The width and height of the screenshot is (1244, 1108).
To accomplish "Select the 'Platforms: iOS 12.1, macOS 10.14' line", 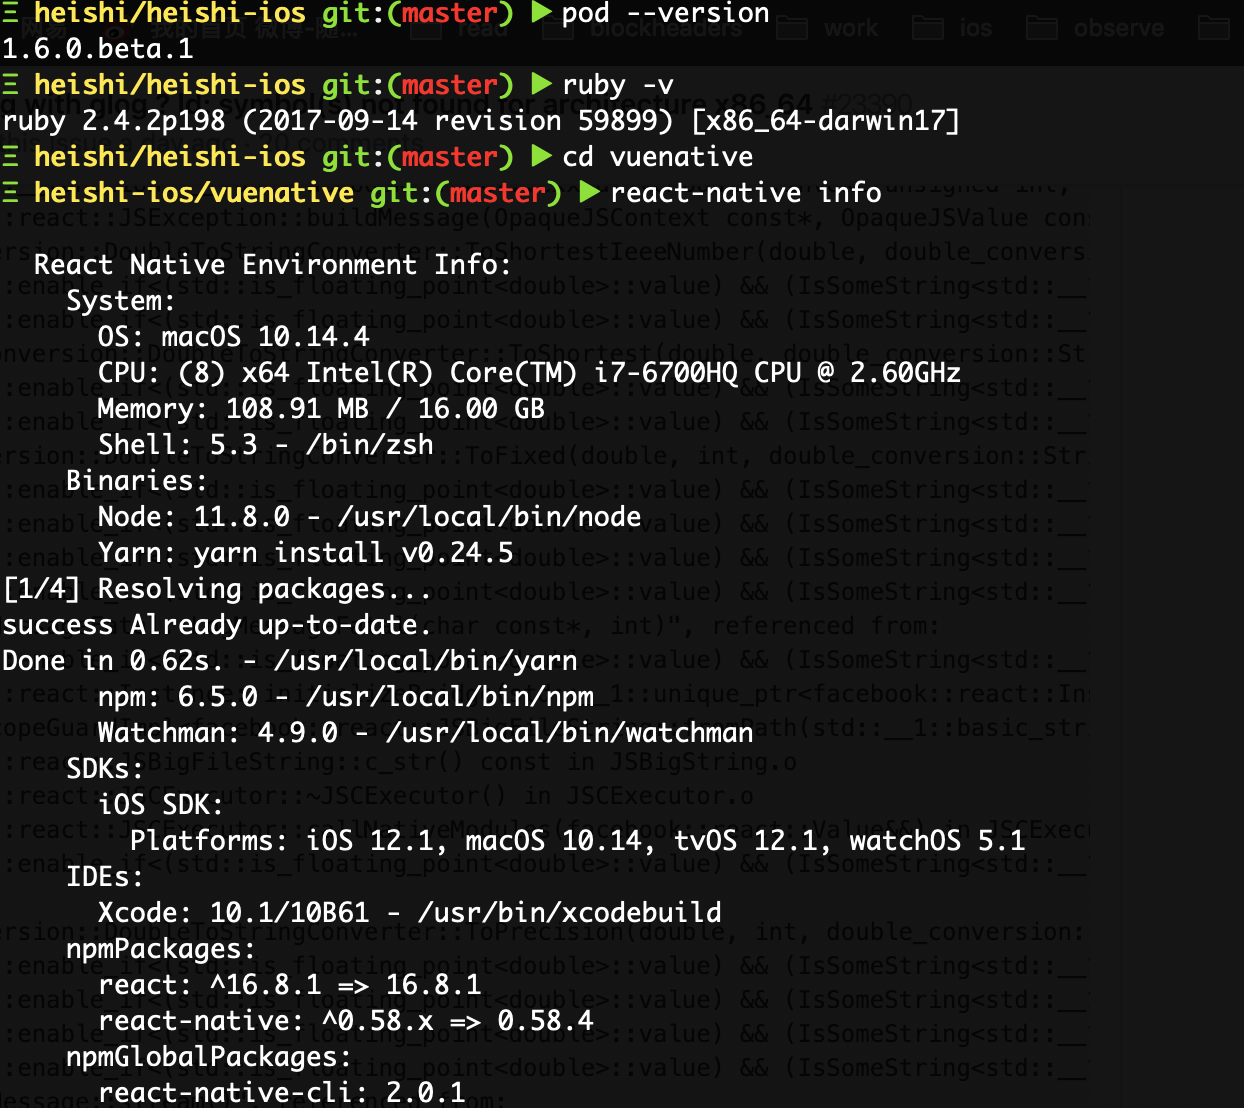I will tap(578, 841).
